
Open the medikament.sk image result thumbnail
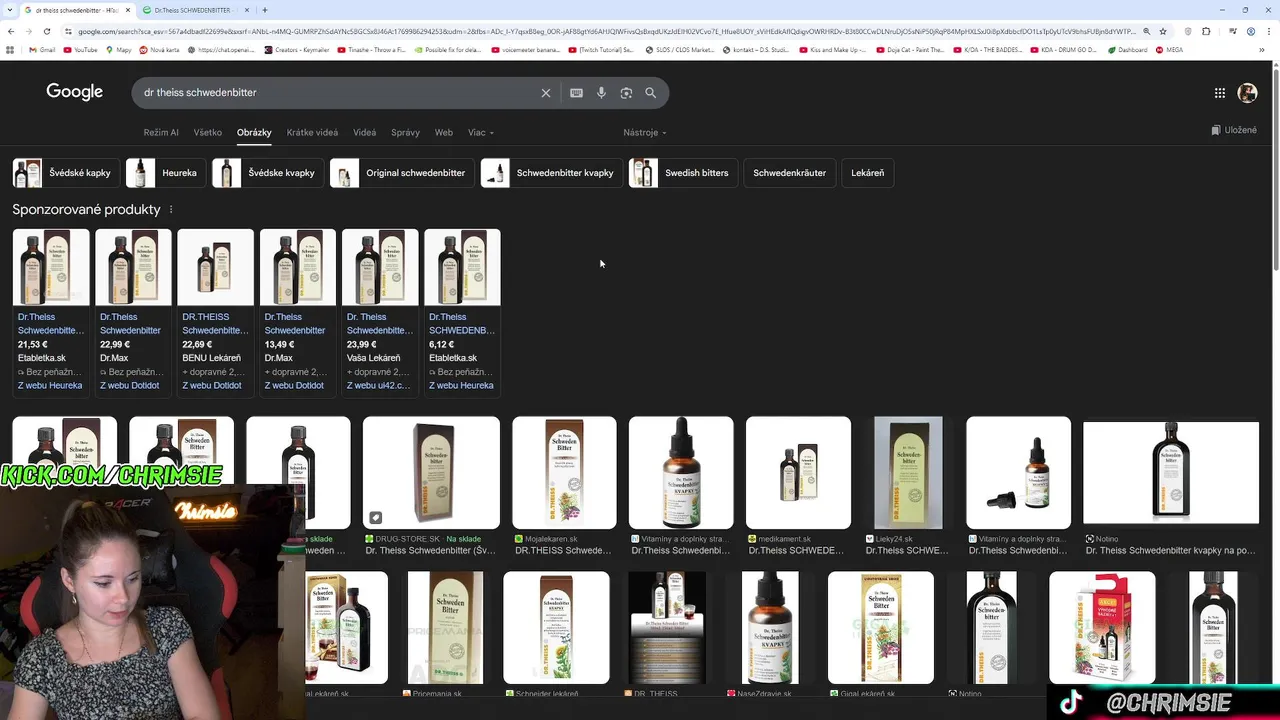(798, 473)
